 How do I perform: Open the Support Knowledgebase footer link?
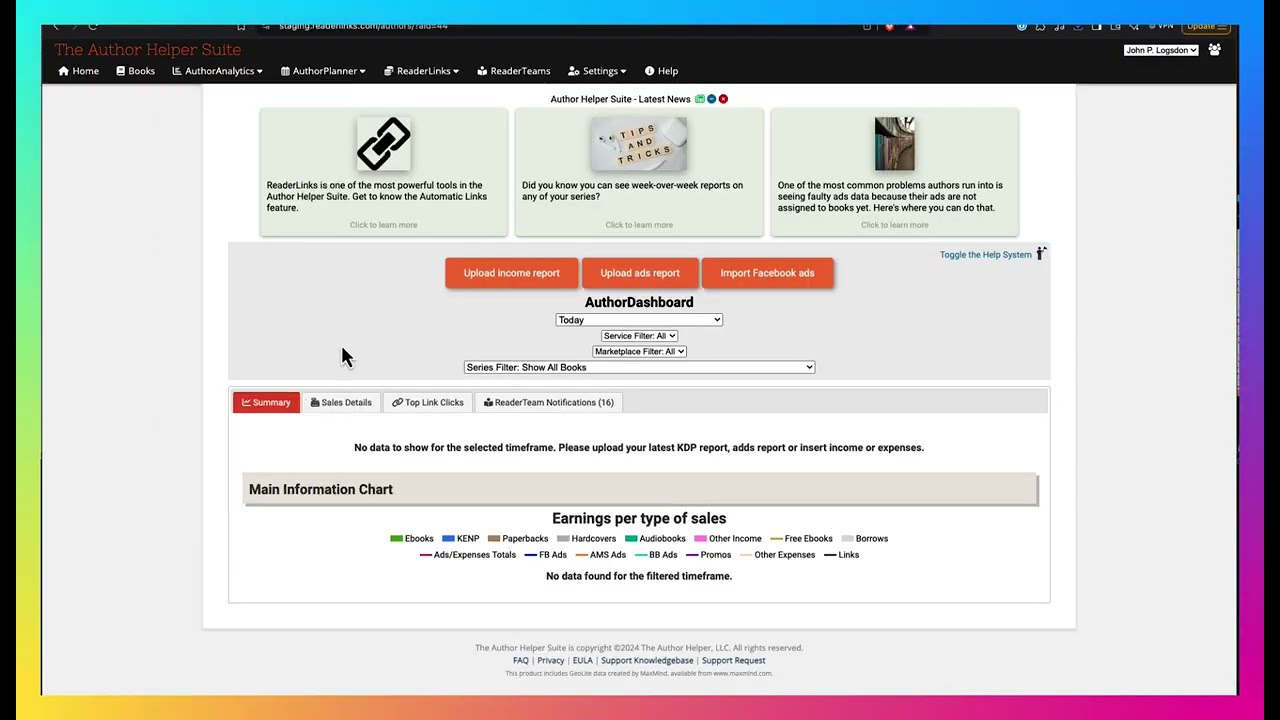(x=647, y=661)
